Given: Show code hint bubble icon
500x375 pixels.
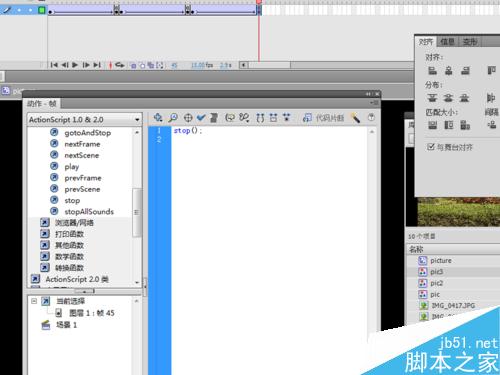Looking at the screenshot, I should coord(230,117).
